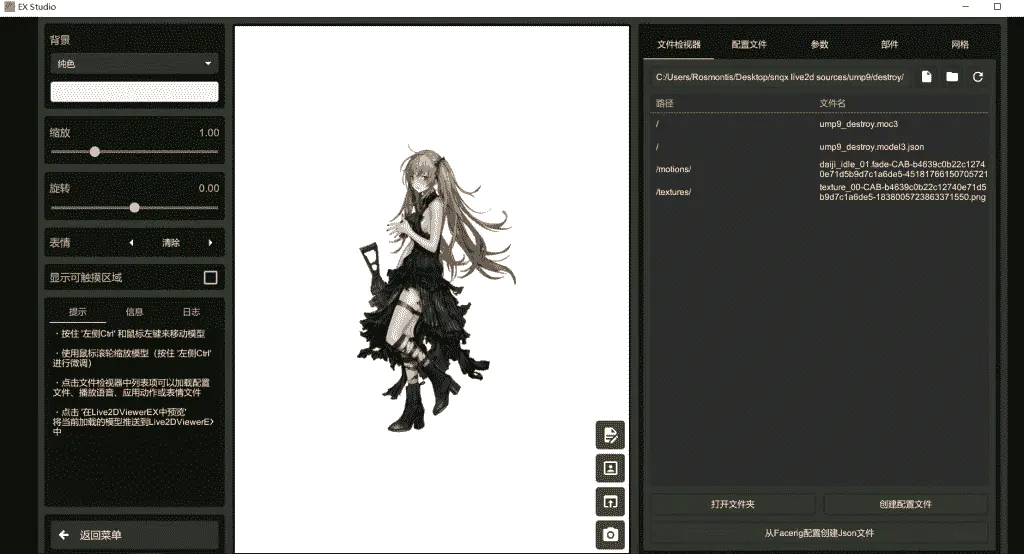
Task: Browse folder using the folder icon
Action: pos(952,76)
